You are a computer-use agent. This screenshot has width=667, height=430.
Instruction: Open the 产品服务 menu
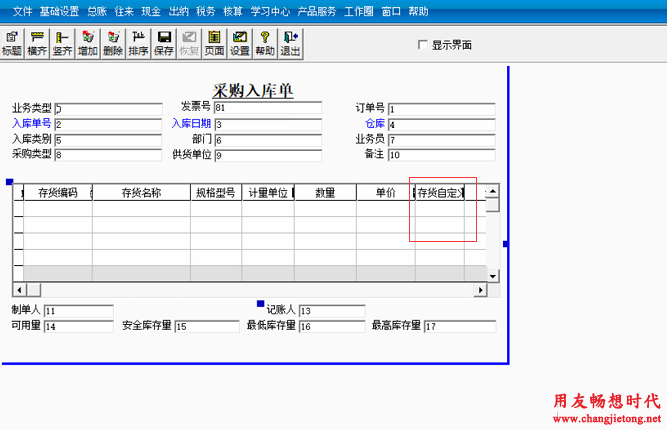316,11
